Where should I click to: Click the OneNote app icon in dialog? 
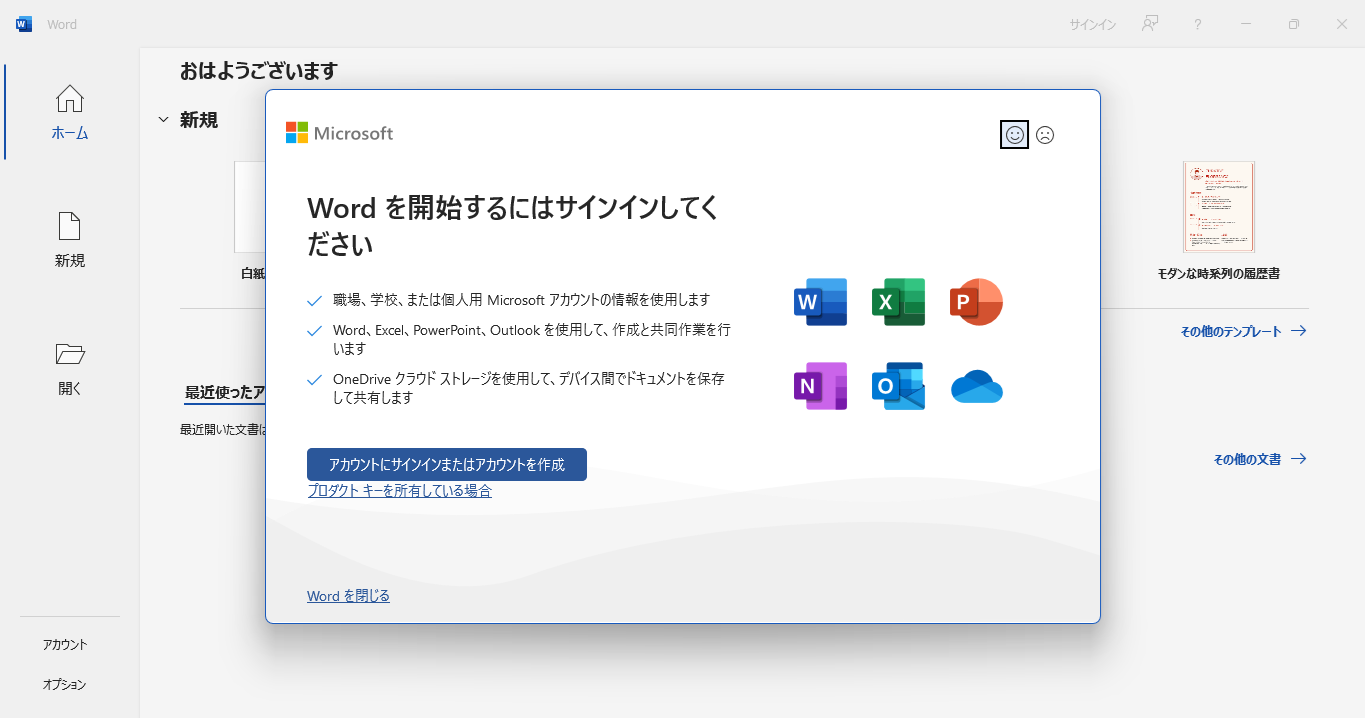820,386
